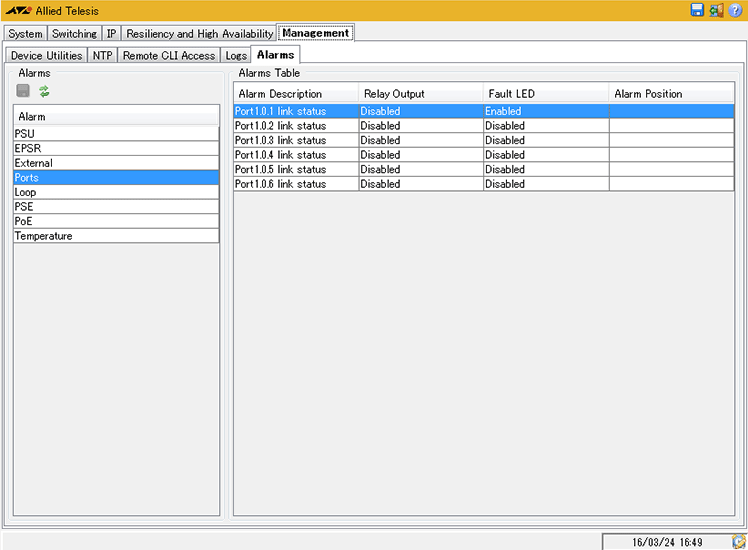Select the EPSR alarm entry
Image resolution: width=748 pixels, height=550 pixels.
(x=116, y=148)
